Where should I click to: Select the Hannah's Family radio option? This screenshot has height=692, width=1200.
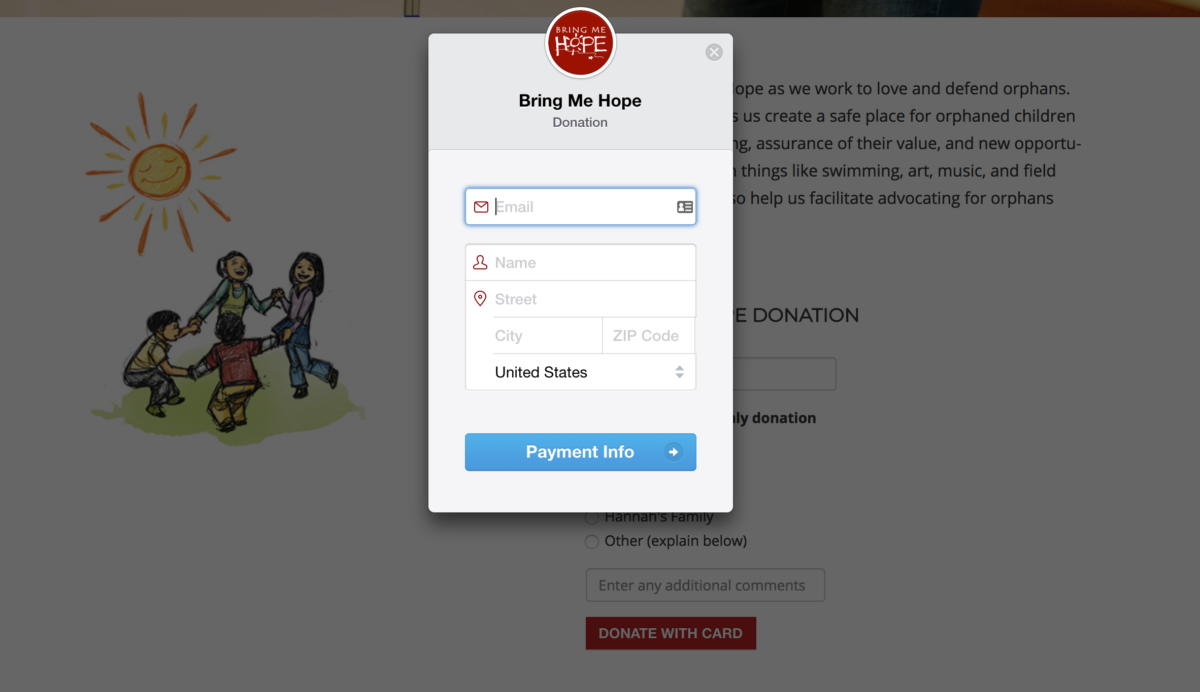pyautogui.click(x=592, y=518)
